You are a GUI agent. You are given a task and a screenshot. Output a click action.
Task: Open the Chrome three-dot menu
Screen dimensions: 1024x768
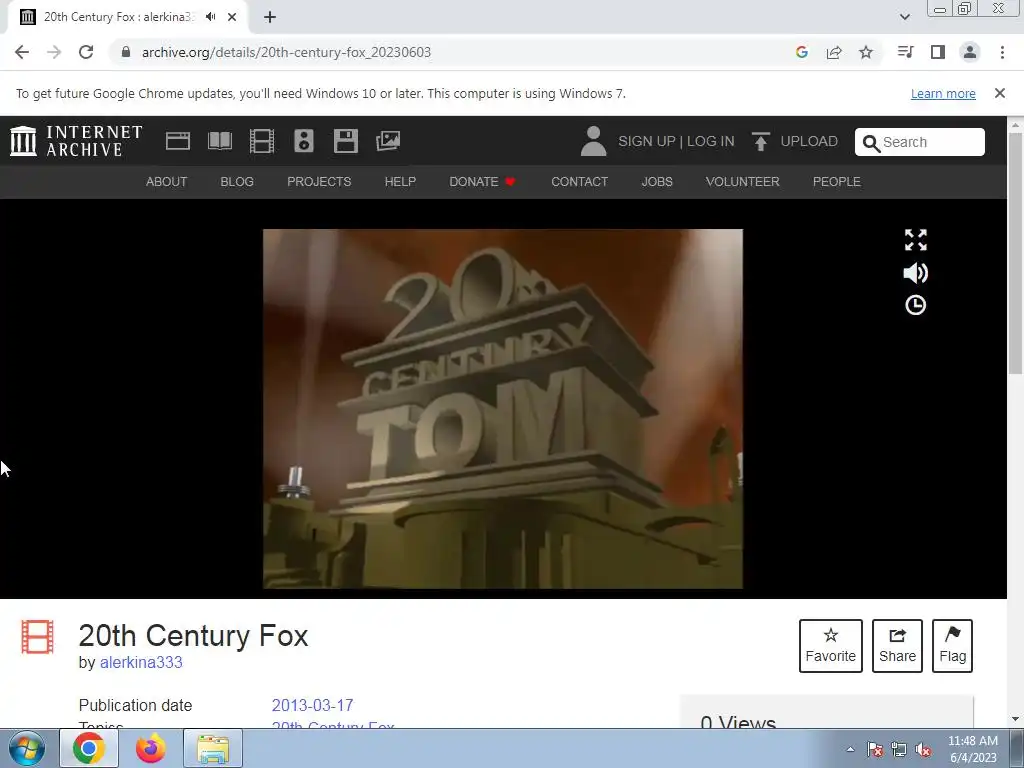[1002, 52]
